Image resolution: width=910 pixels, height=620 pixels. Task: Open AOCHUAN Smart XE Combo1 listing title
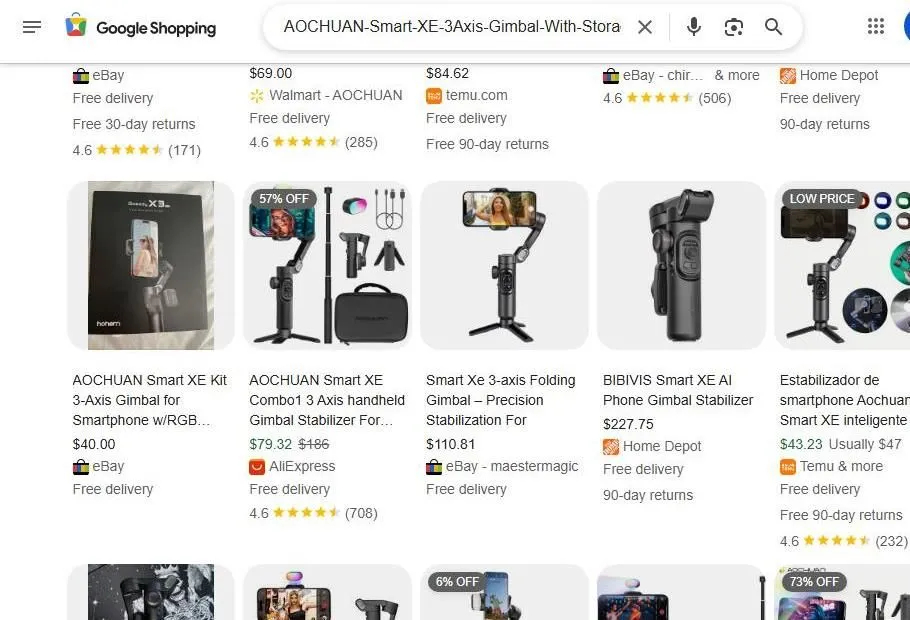[x=327, y=400]
